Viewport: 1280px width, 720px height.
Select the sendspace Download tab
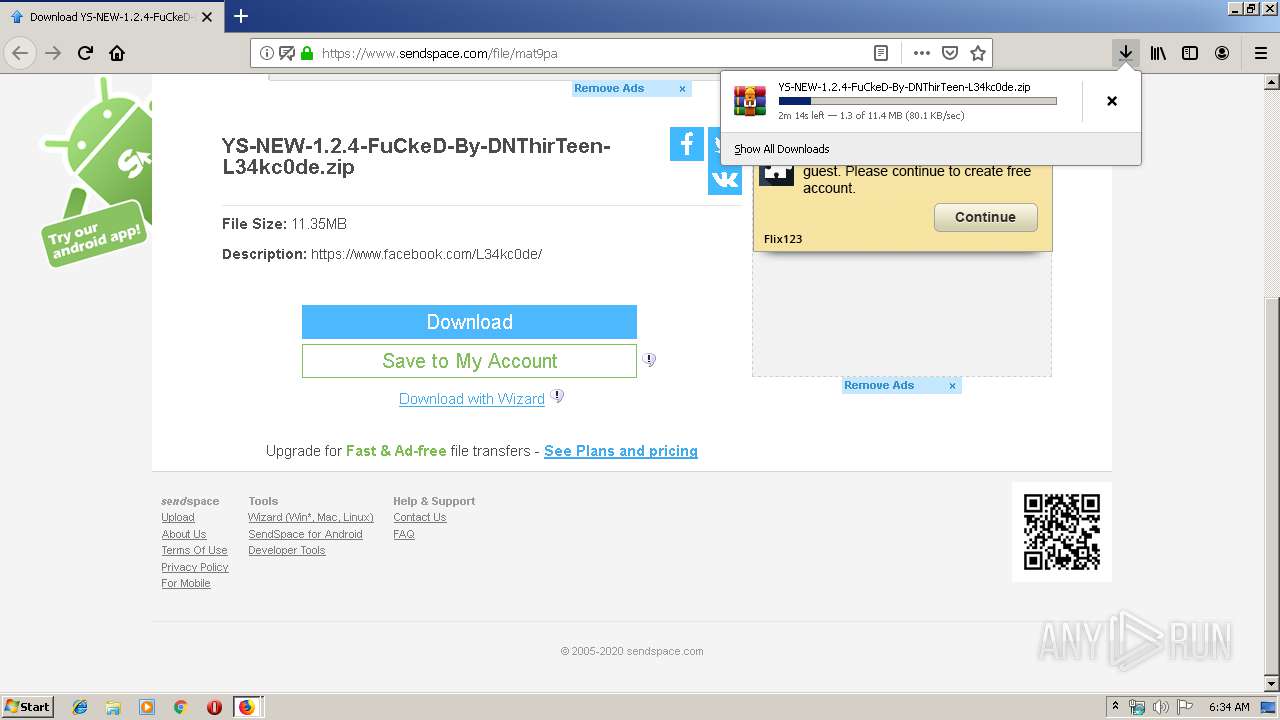pos(110,17)
